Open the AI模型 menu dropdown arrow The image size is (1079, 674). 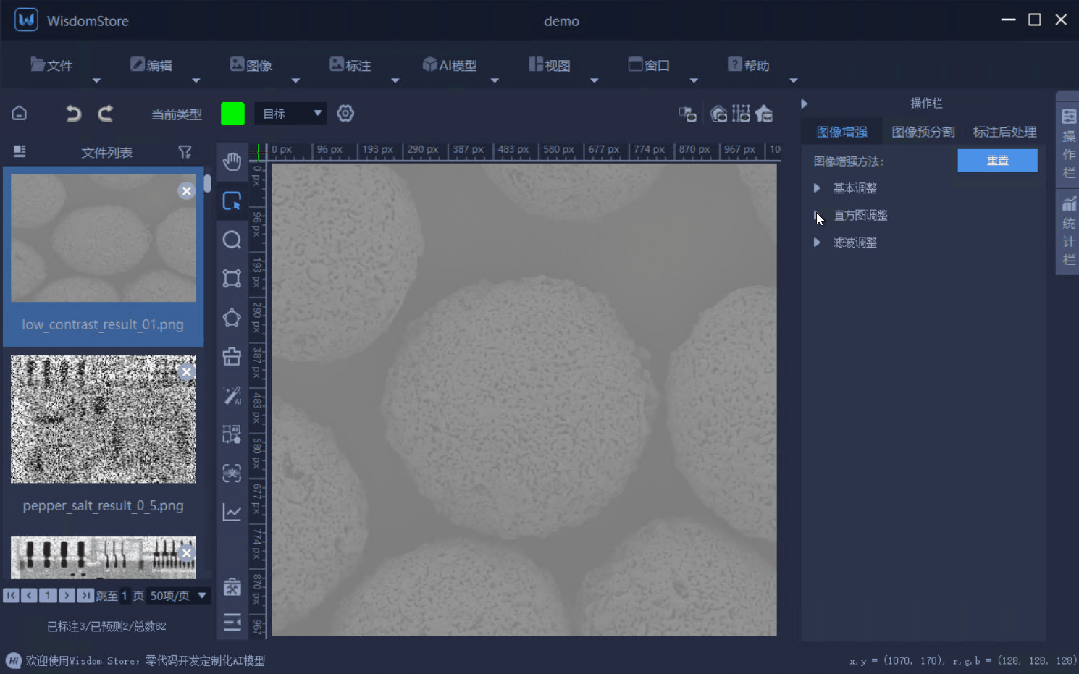(495, 81)
